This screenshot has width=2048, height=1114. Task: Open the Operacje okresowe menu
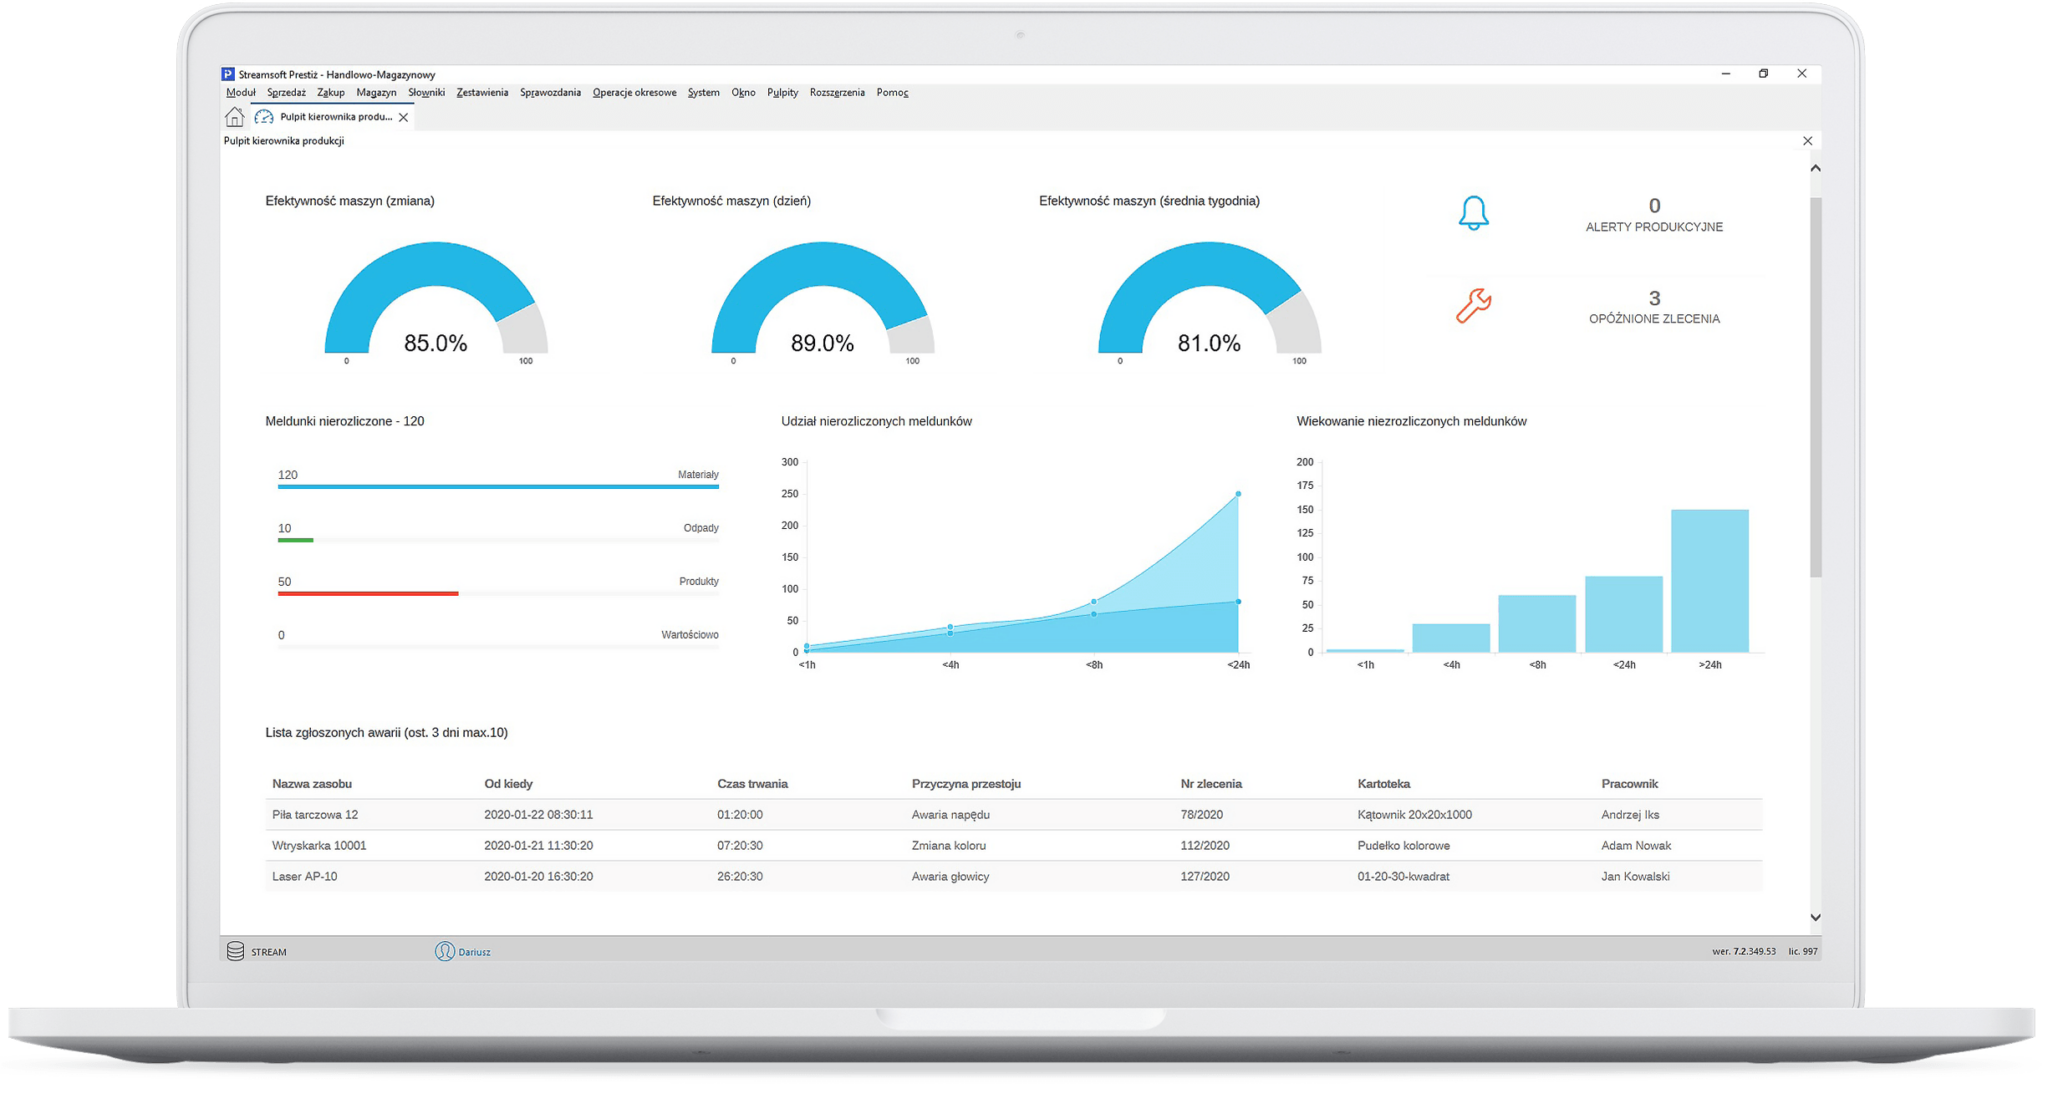[634, 92]
